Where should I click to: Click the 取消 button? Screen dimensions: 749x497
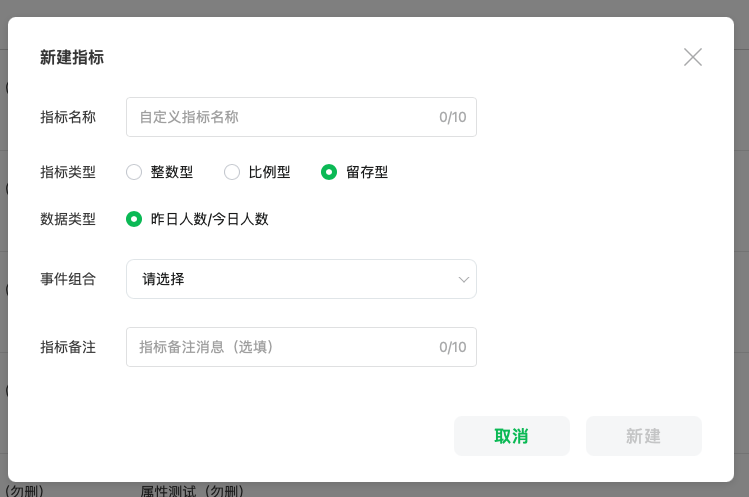[512, 436]
